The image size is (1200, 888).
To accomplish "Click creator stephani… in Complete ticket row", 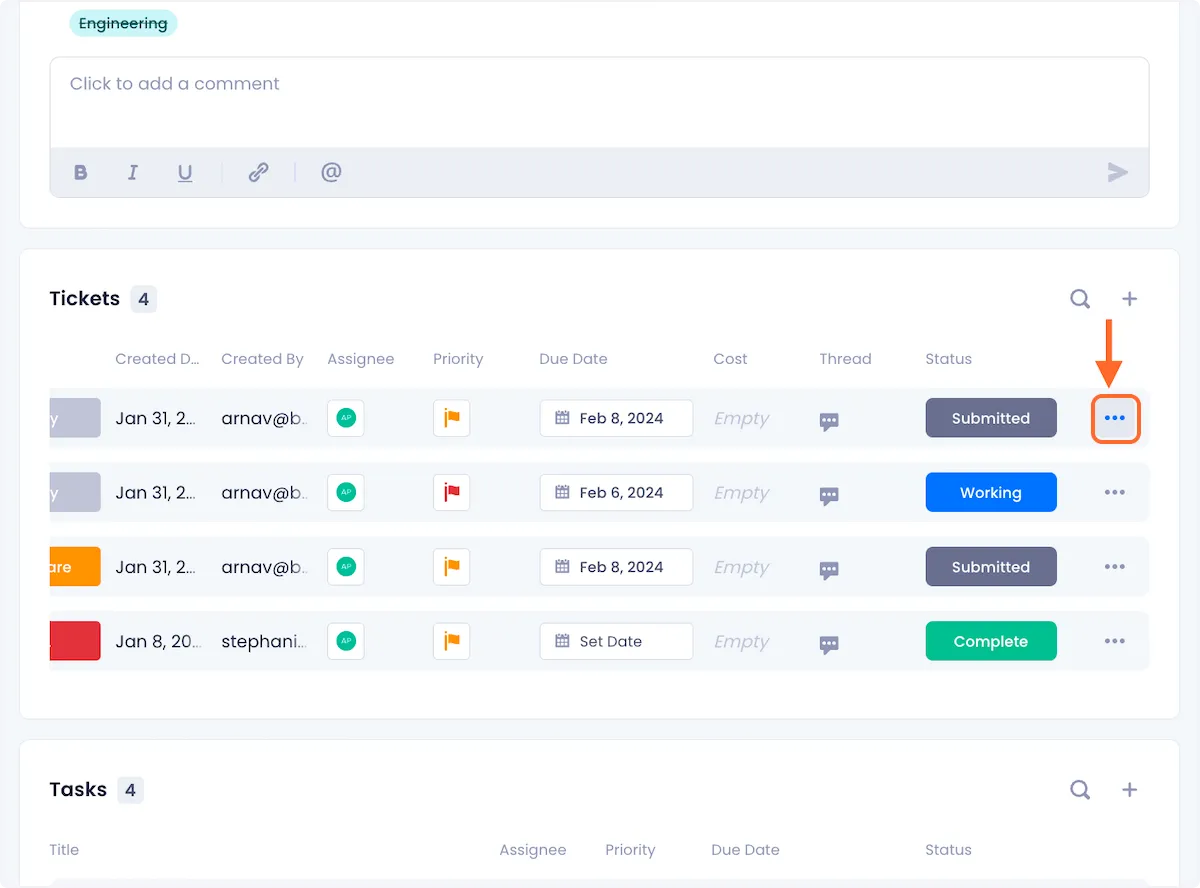I will (x=264, y=641).
